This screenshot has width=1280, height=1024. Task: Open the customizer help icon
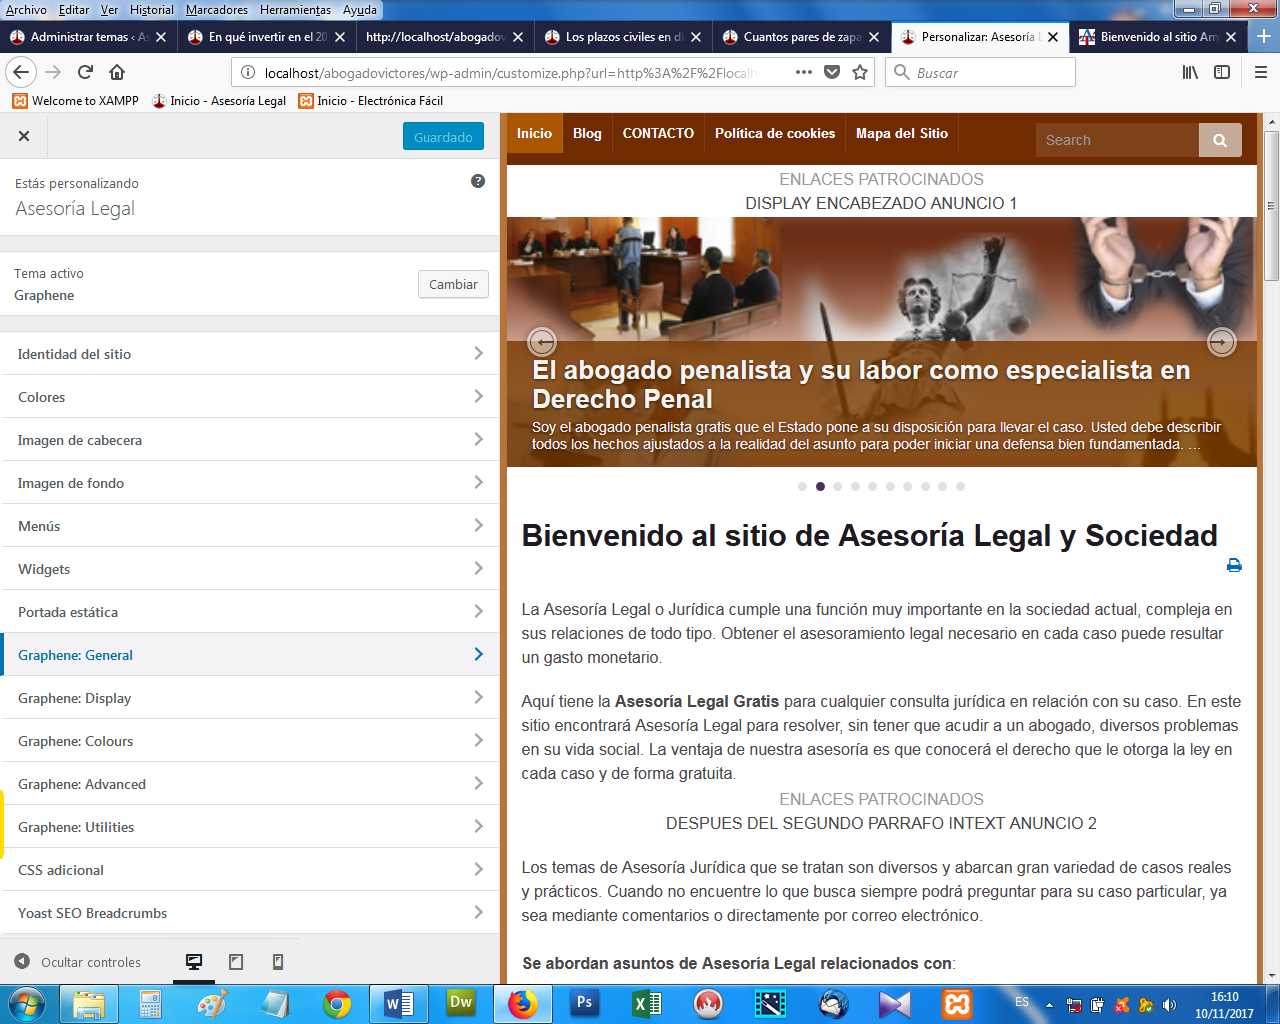478,181
